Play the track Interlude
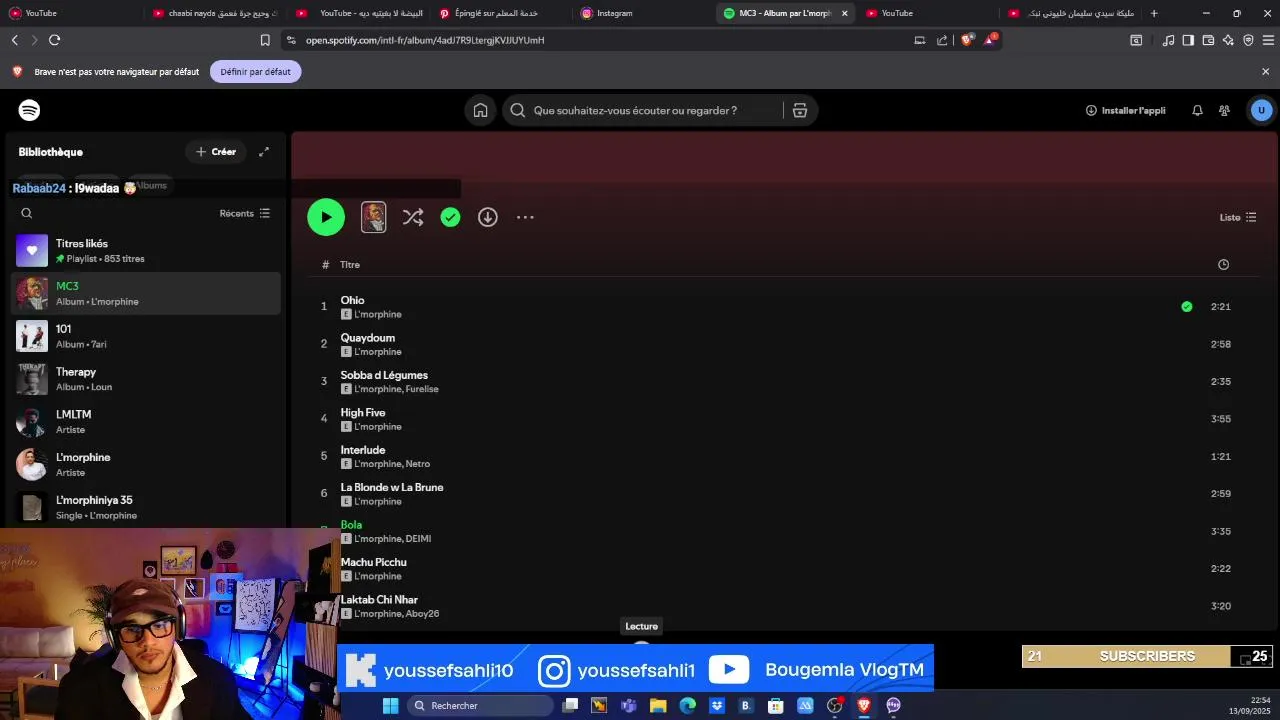1280x720 pixels. (363, 450)
